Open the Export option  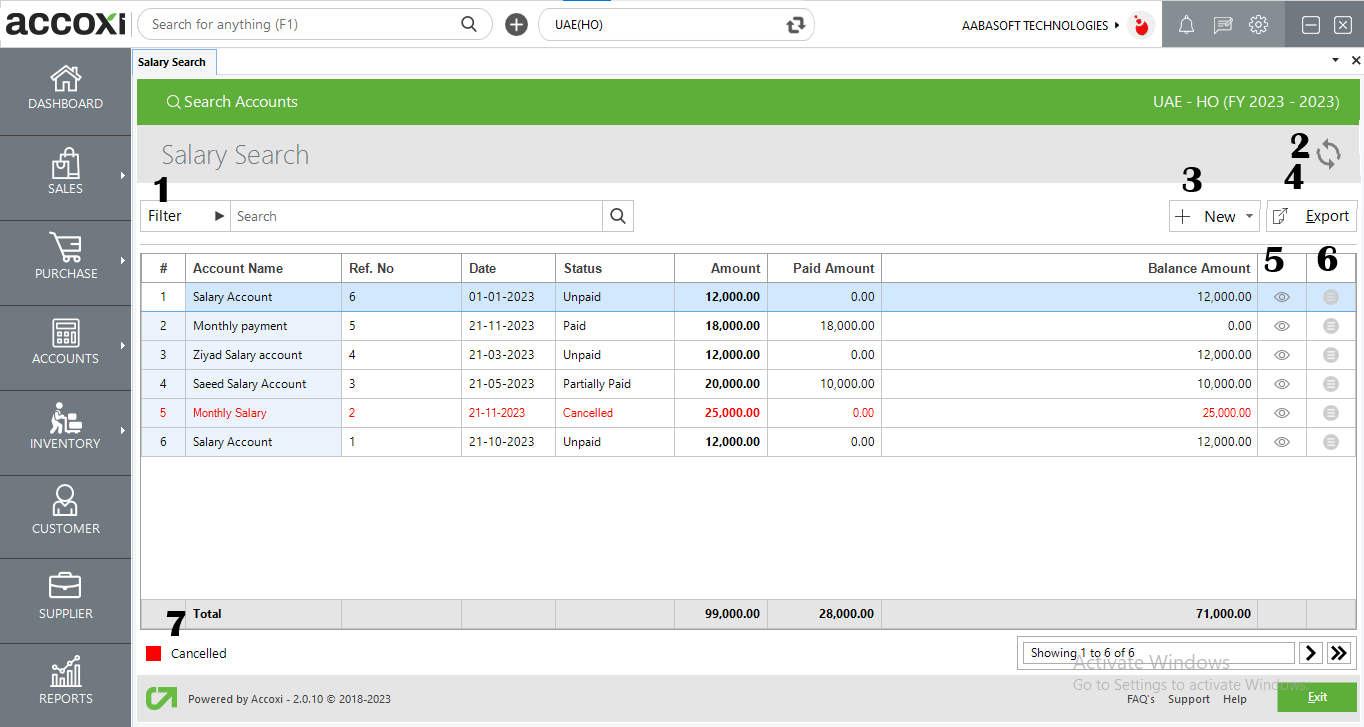coord(1311,216)
